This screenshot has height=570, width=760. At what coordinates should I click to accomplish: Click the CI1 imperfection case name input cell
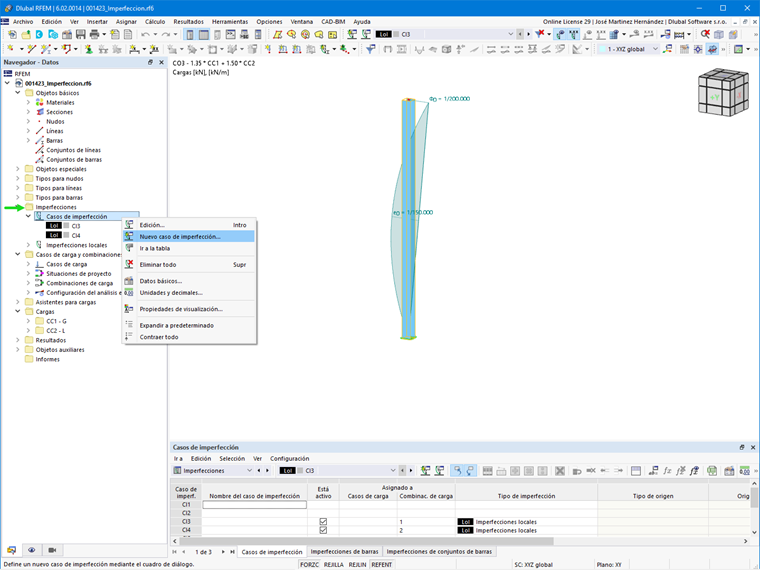254,505
